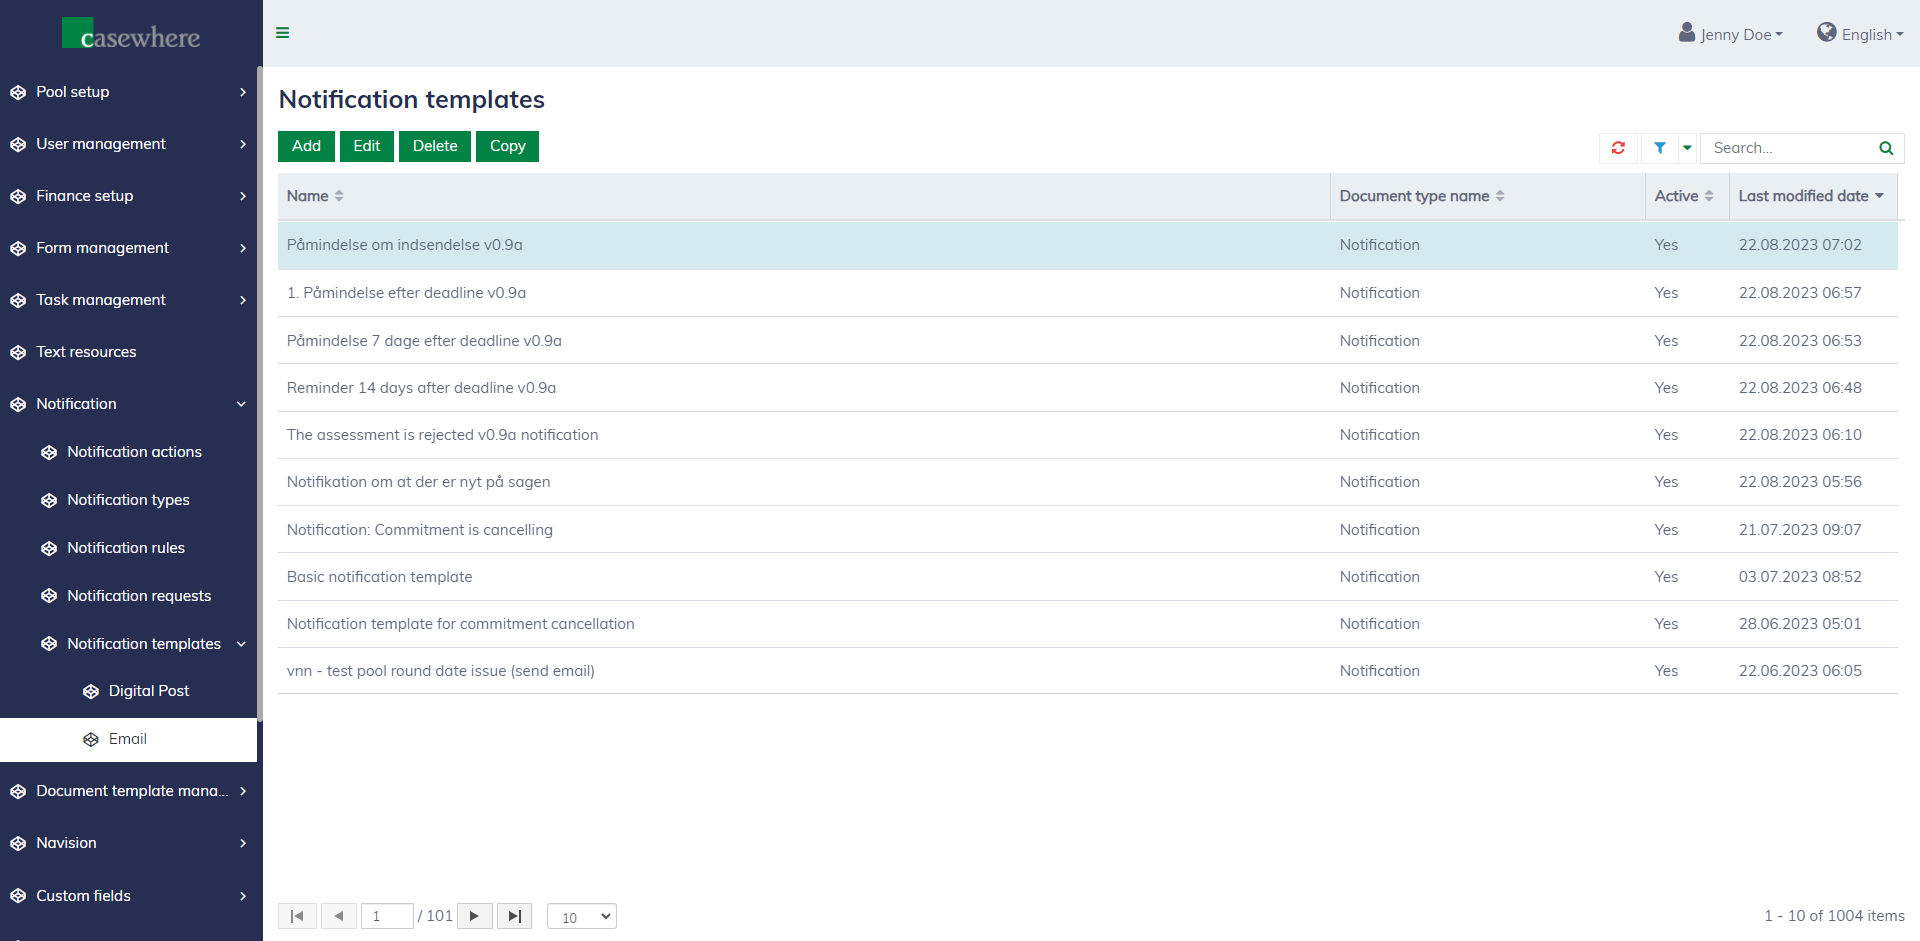This screenshot has height=941, width=1920.
Task: Go to the next page arrow
Action: click(x=474, y=916)
